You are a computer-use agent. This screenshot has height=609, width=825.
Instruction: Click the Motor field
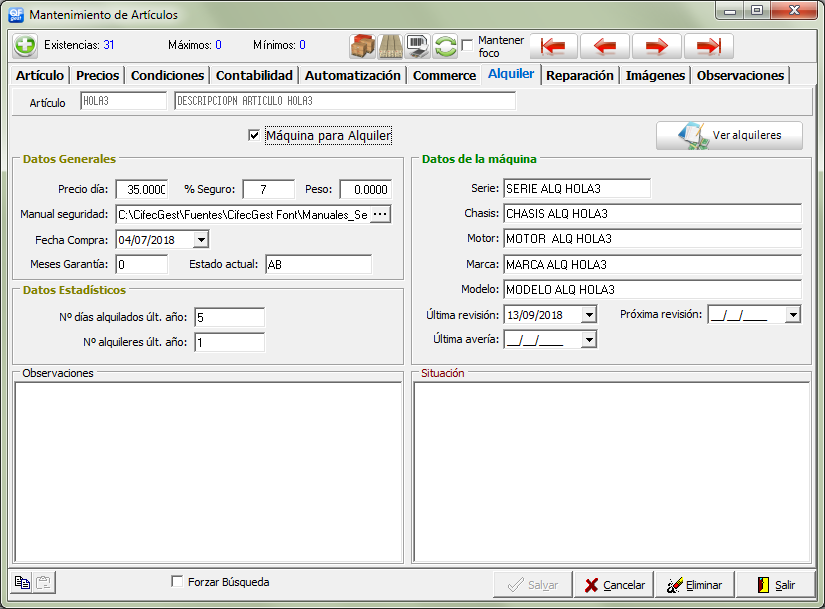[652, 238]
